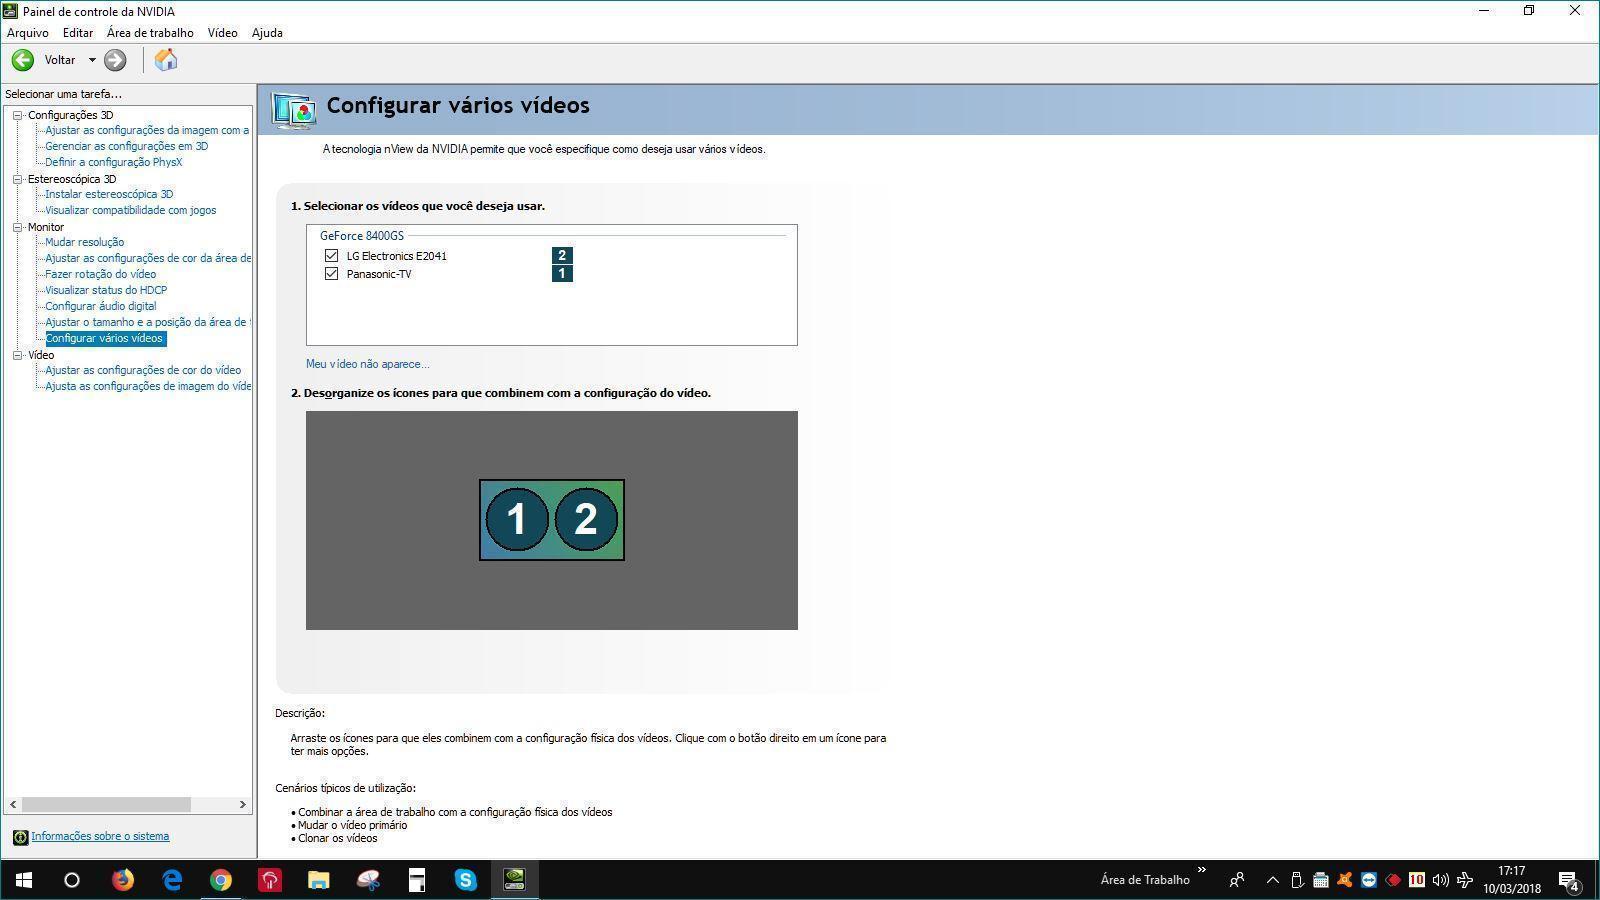This screenshot has width=1600, height=900.
Task: Open File Explorer from the taskbar
Action: 319,880
